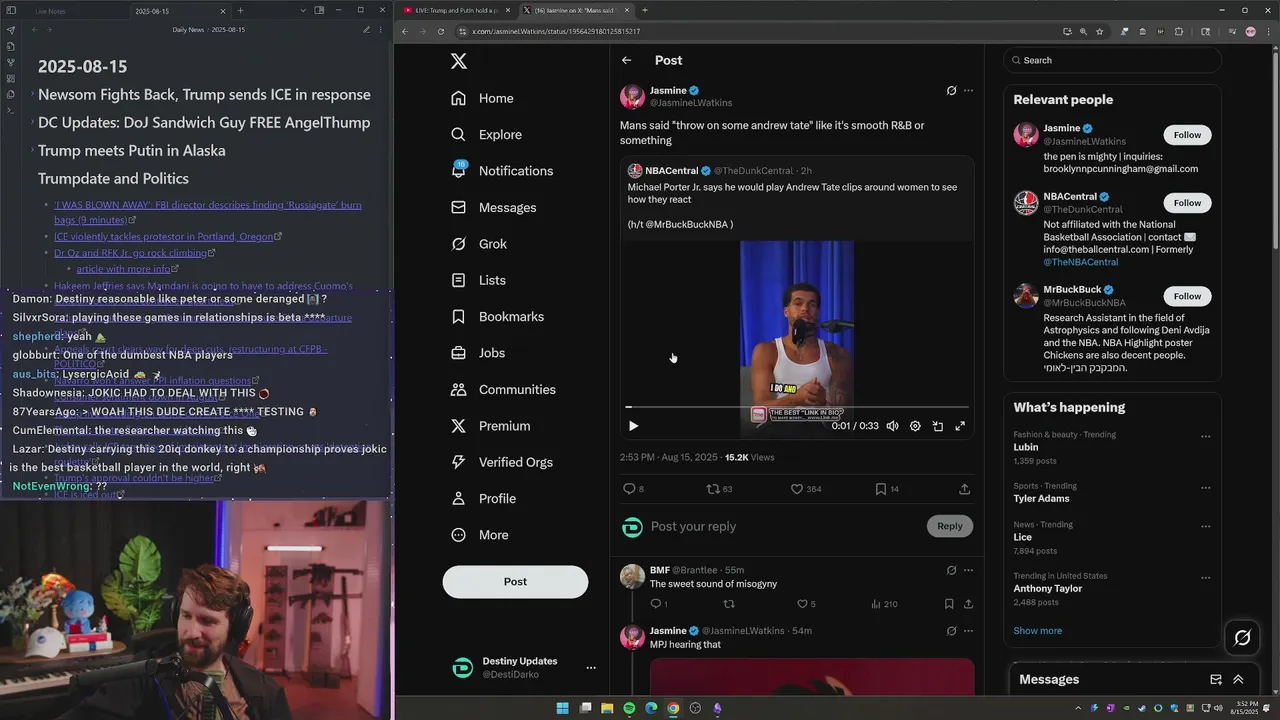This screenshot has width=1280, height=720.
Task: Open Dr Oz and RFK Jr. link
Action: click(x=130, y=253)
